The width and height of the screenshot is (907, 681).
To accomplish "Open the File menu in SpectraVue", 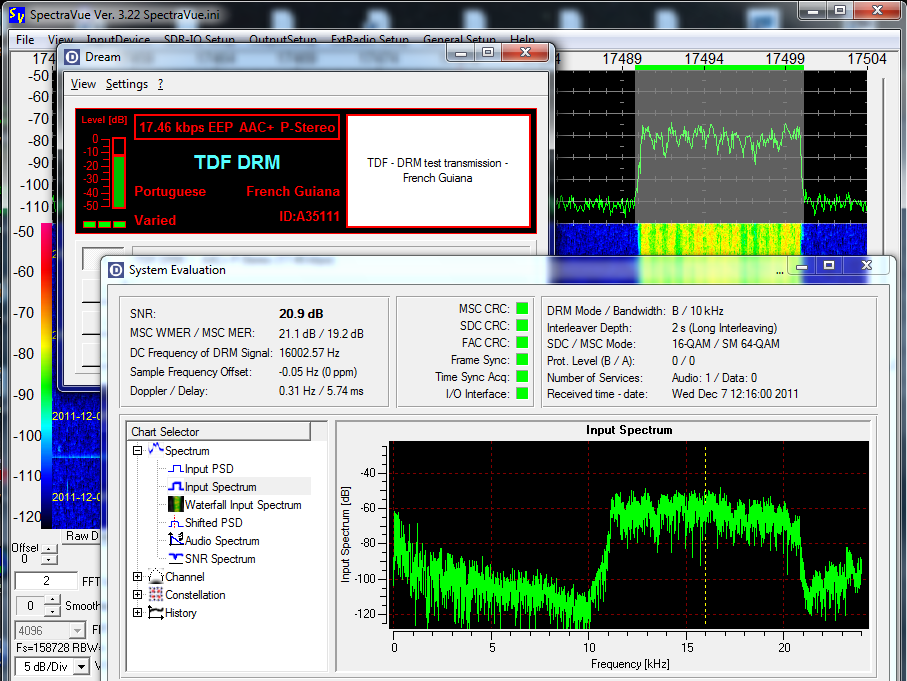I will coord(25,40).
